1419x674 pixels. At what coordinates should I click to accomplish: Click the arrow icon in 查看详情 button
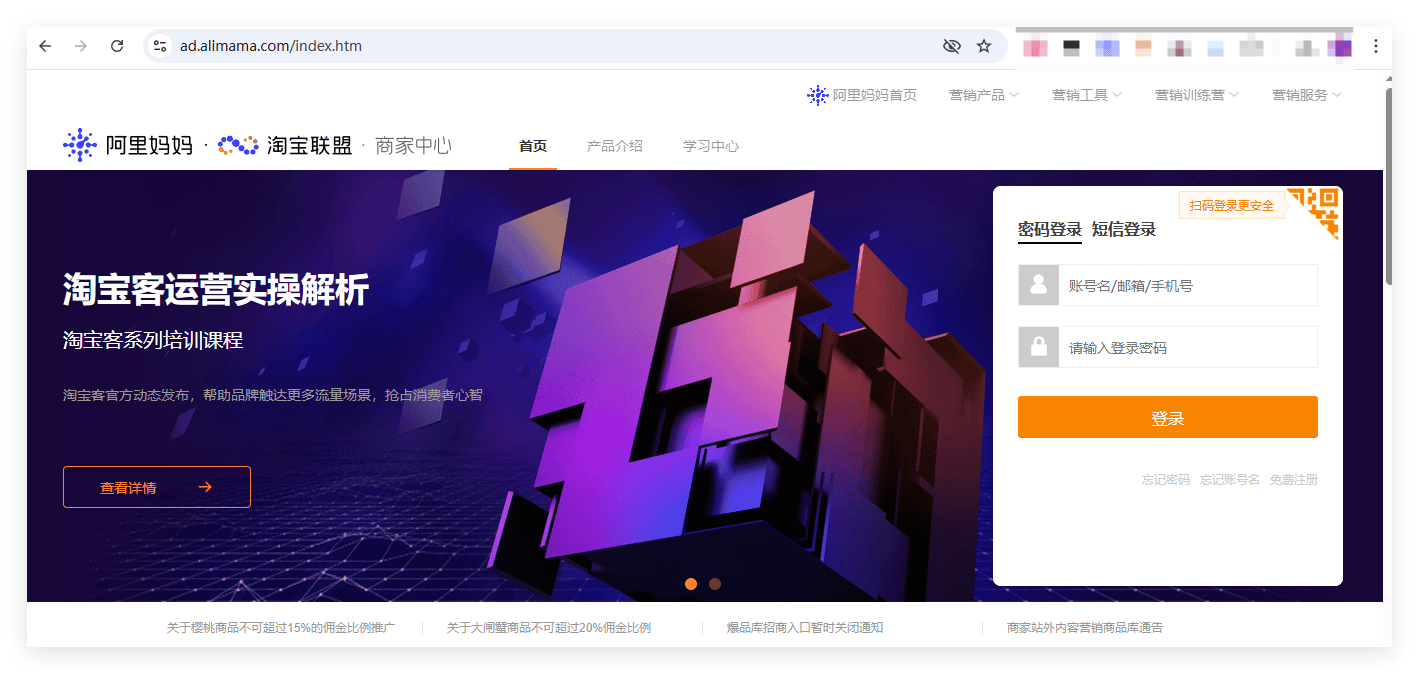[205, 487]
